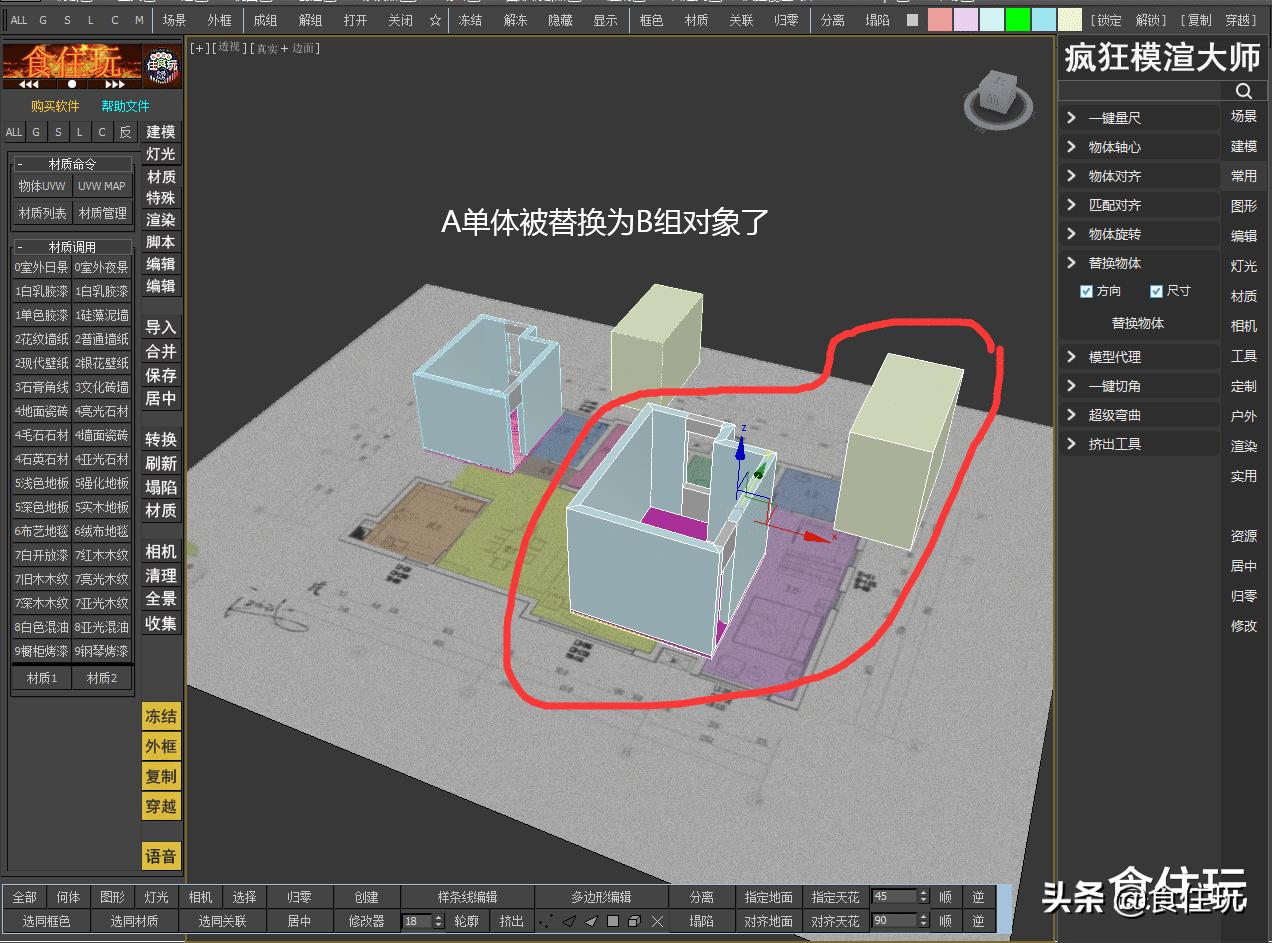Select the green color swatch in top toolbar
1272x943 pixels.
1017,18
